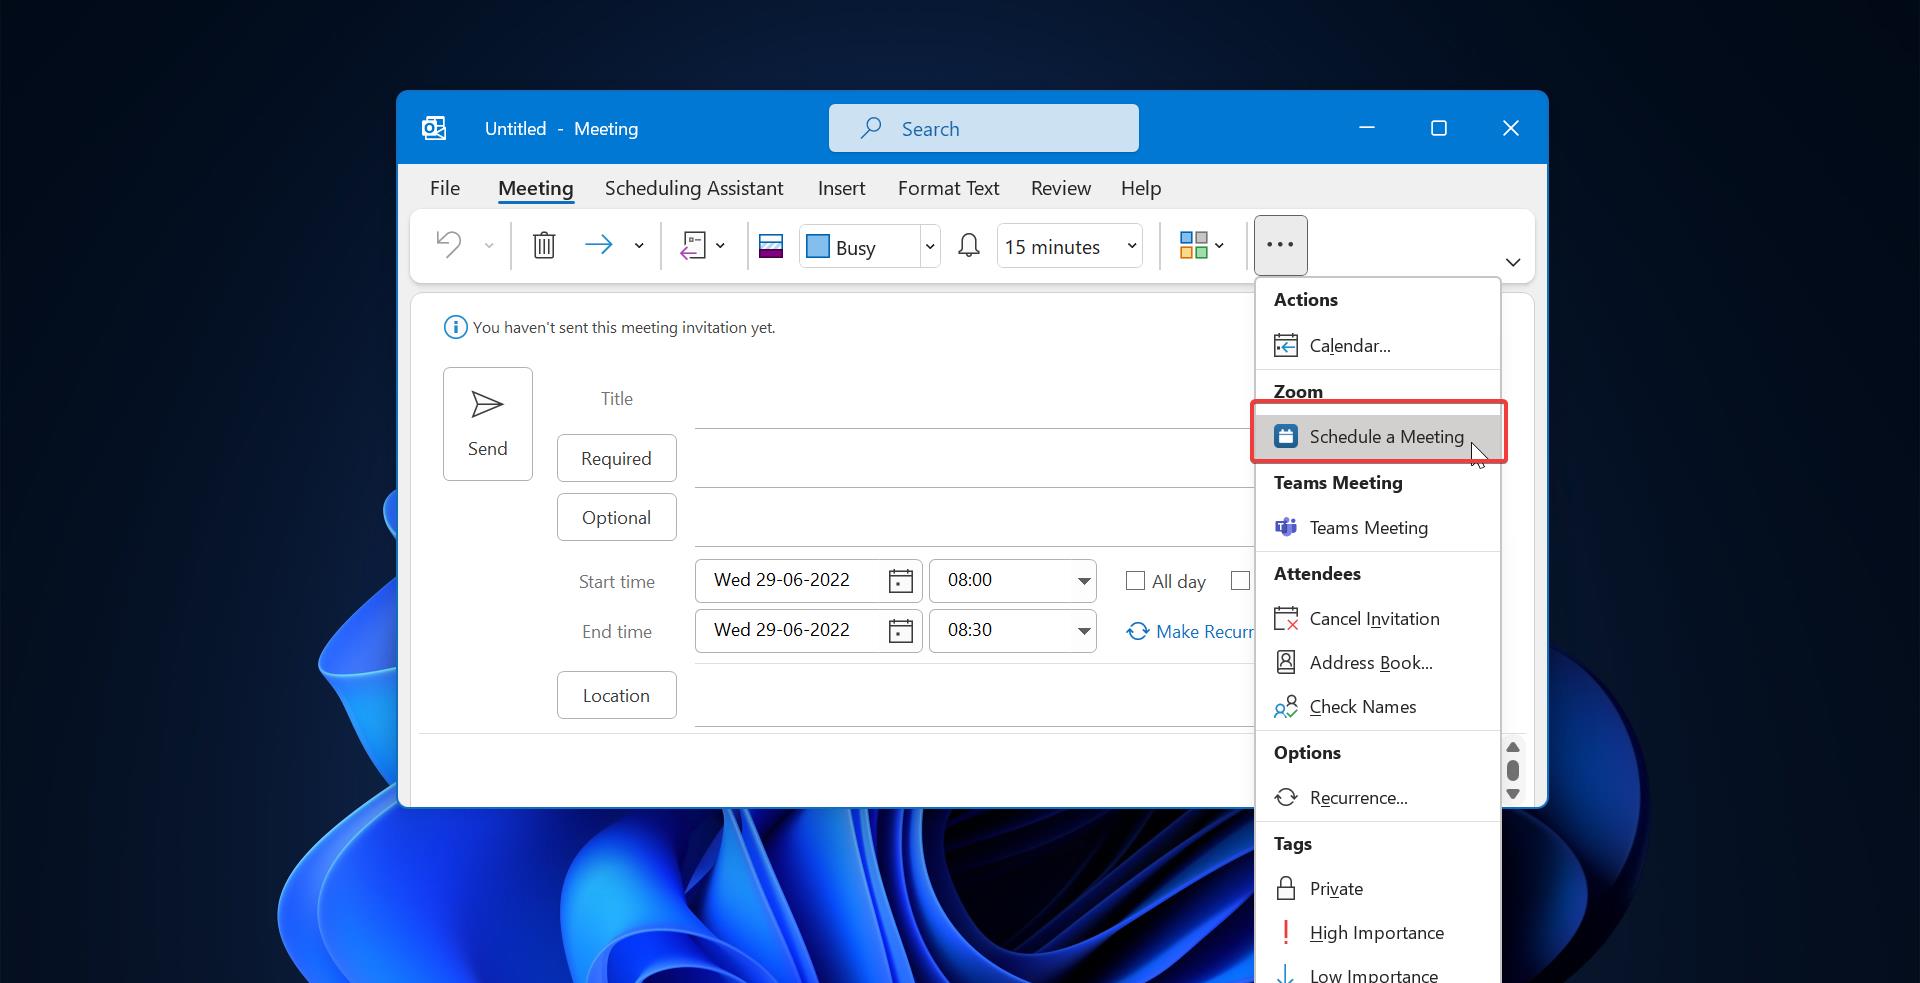Open the Format Text tab
The image size is (1920, 983).
[x=948, y=188]
